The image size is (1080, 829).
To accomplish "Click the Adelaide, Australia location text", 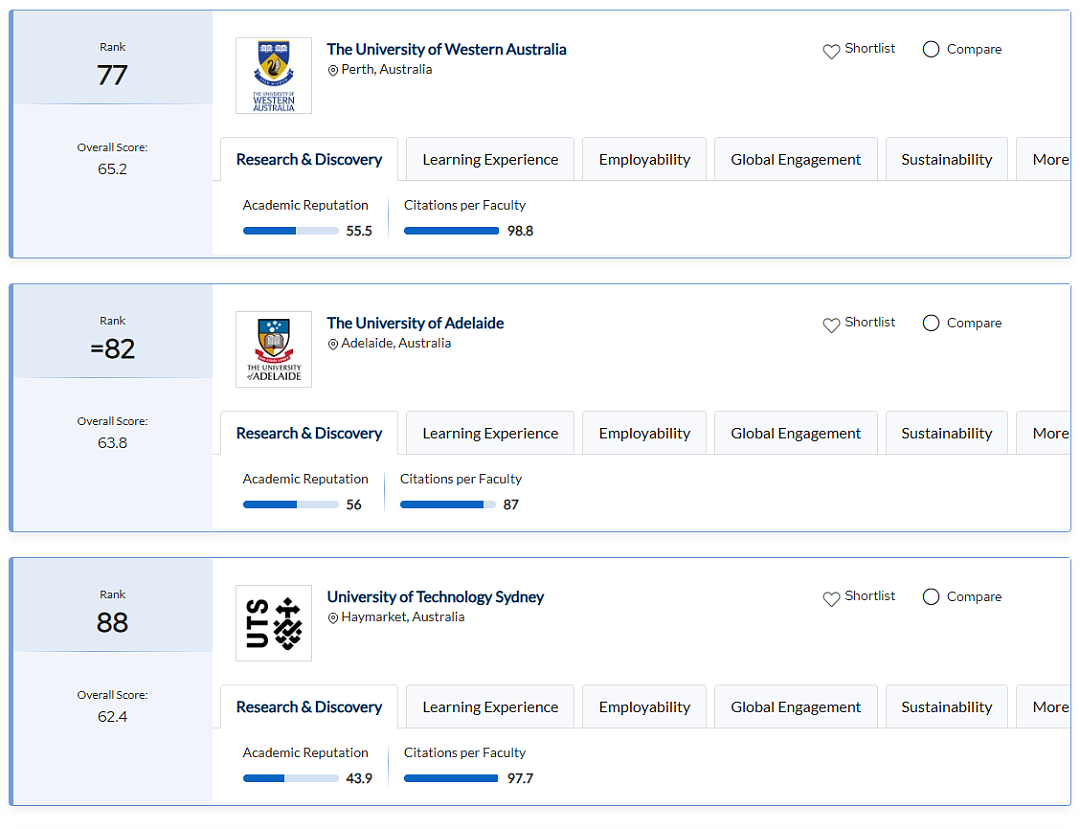I will [x=396, y=343].
